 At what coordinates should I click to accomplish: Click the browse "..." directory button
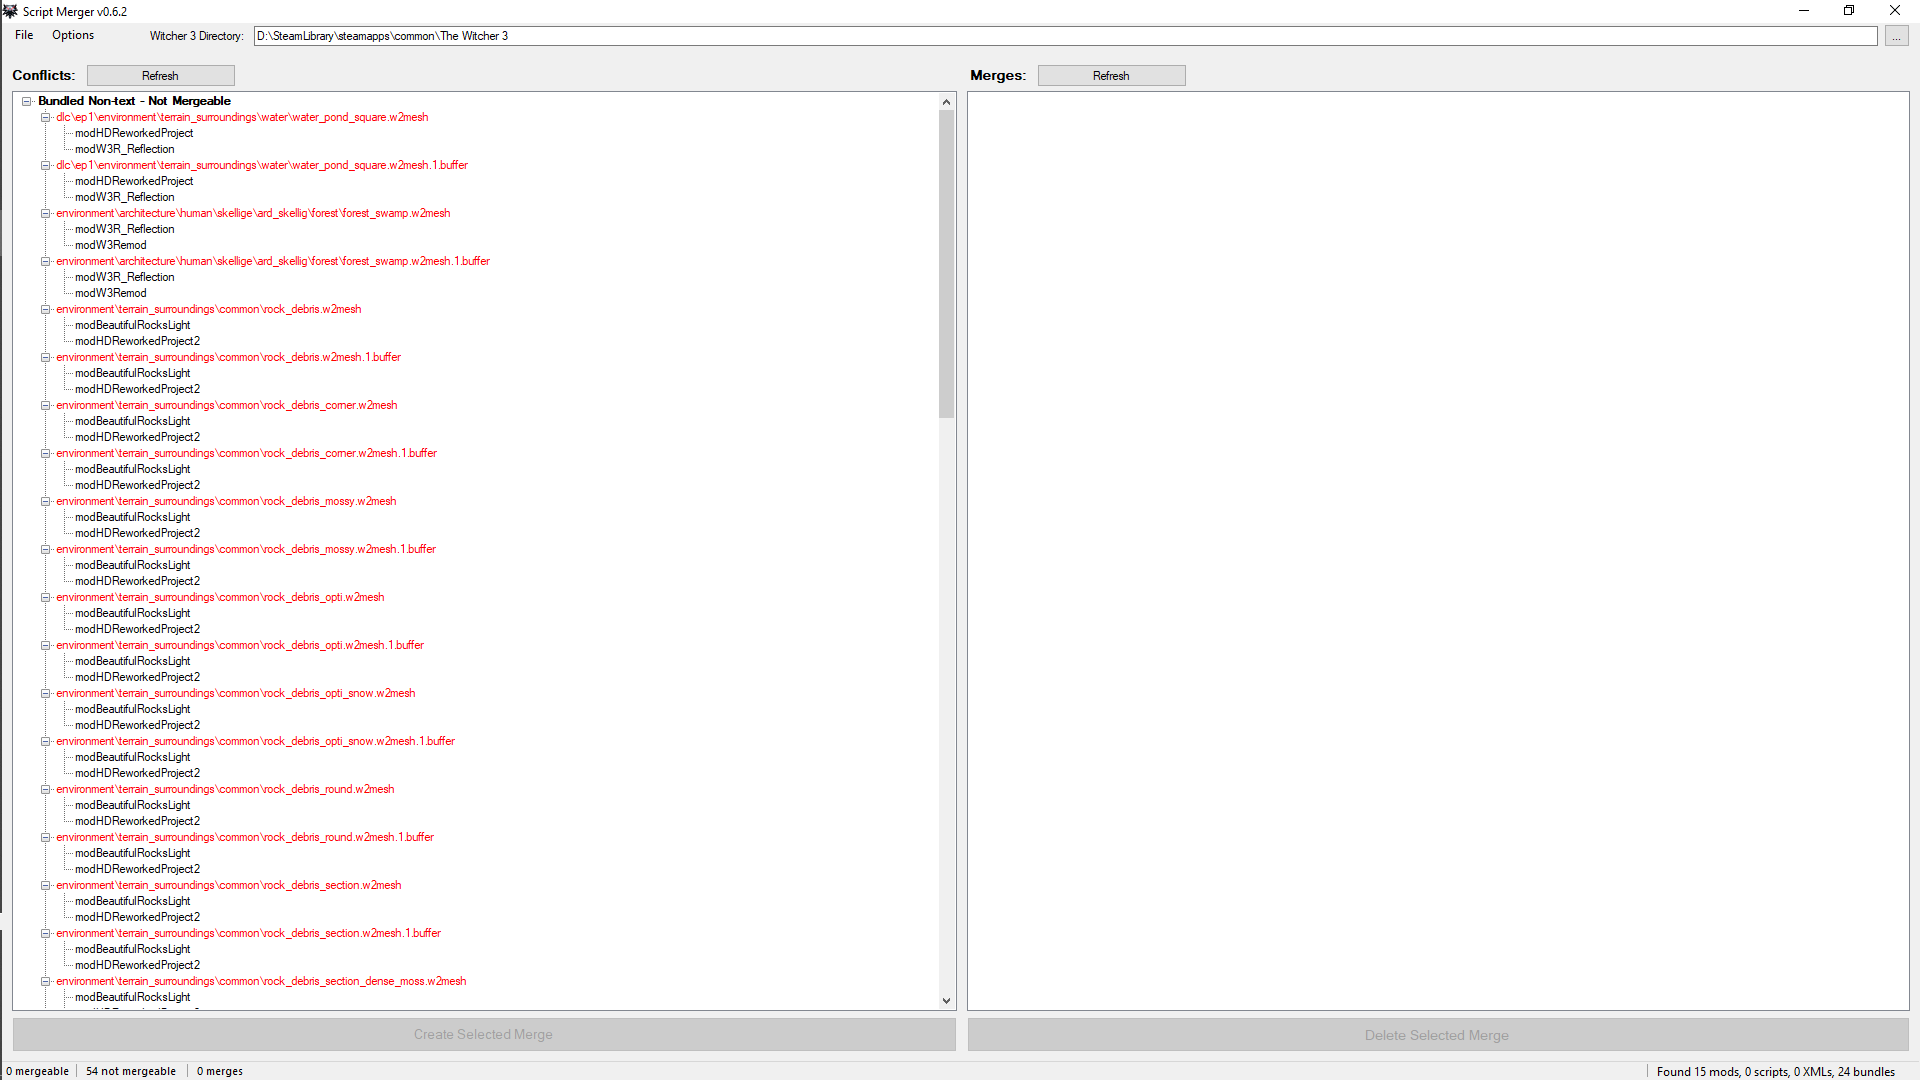[x=1896, y=36]
